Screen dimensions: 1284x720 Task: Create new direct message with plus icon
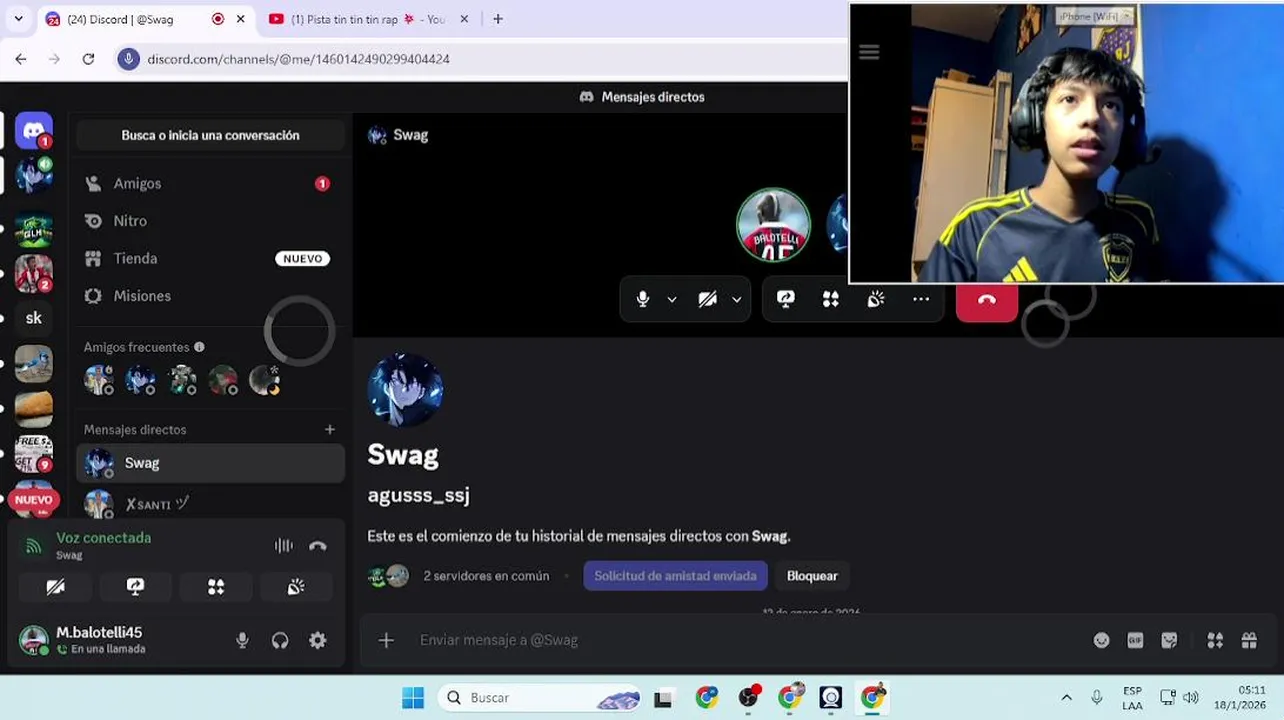tap(330, 429)
